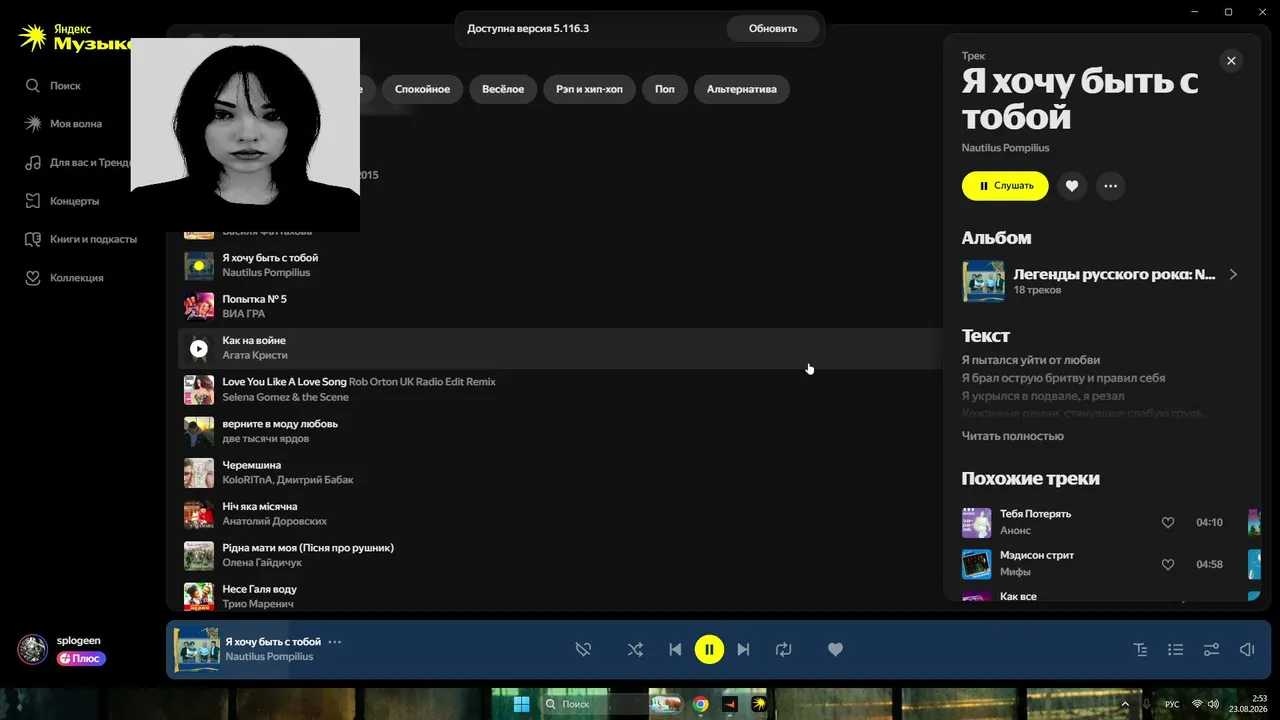Click Обновить to update the app
The height and width of the screenshot is (720, 1280).
773,29
